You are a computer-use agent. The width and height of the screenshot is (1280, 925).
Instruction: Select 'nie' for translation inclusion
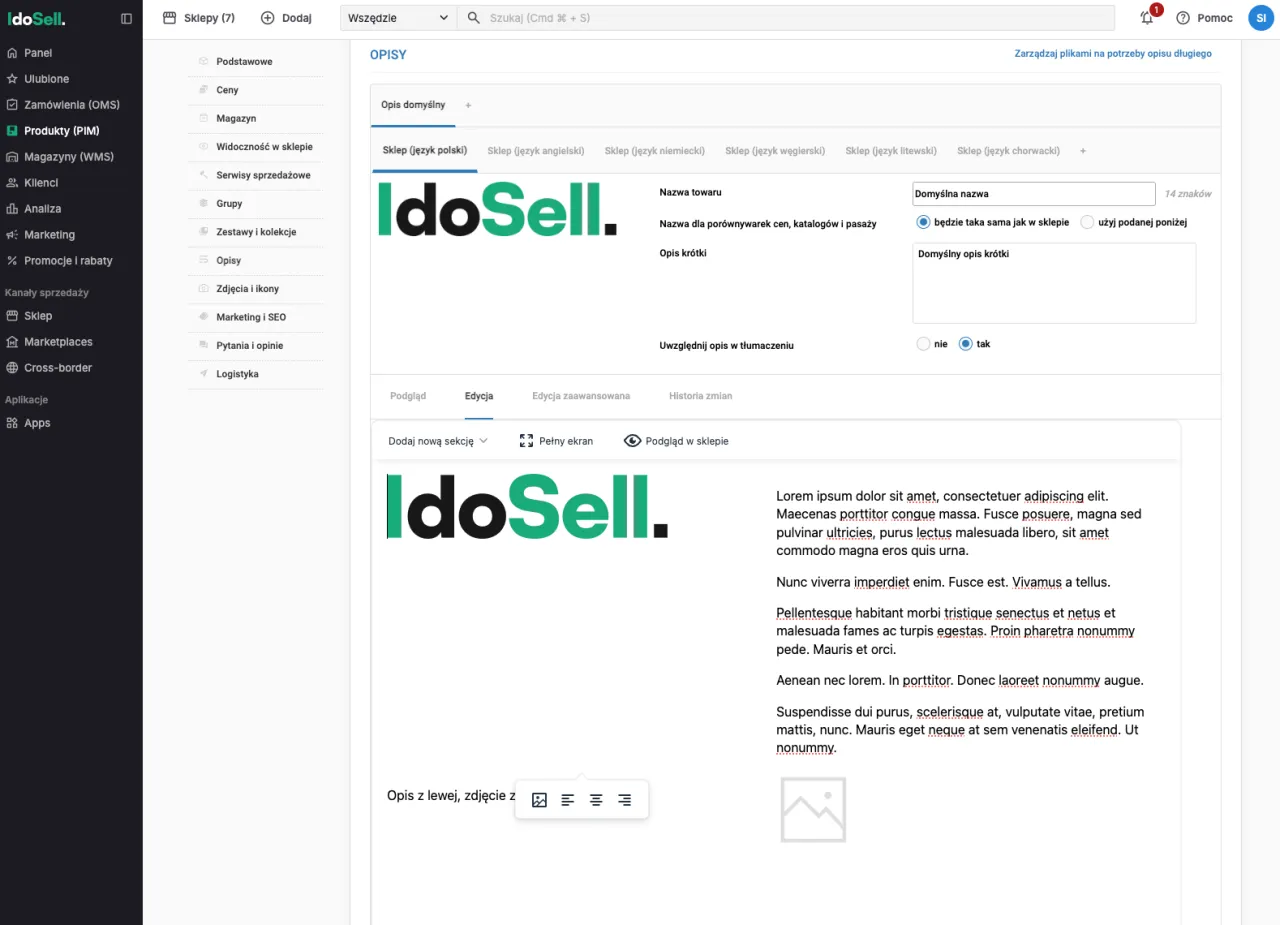pos(923,344)
